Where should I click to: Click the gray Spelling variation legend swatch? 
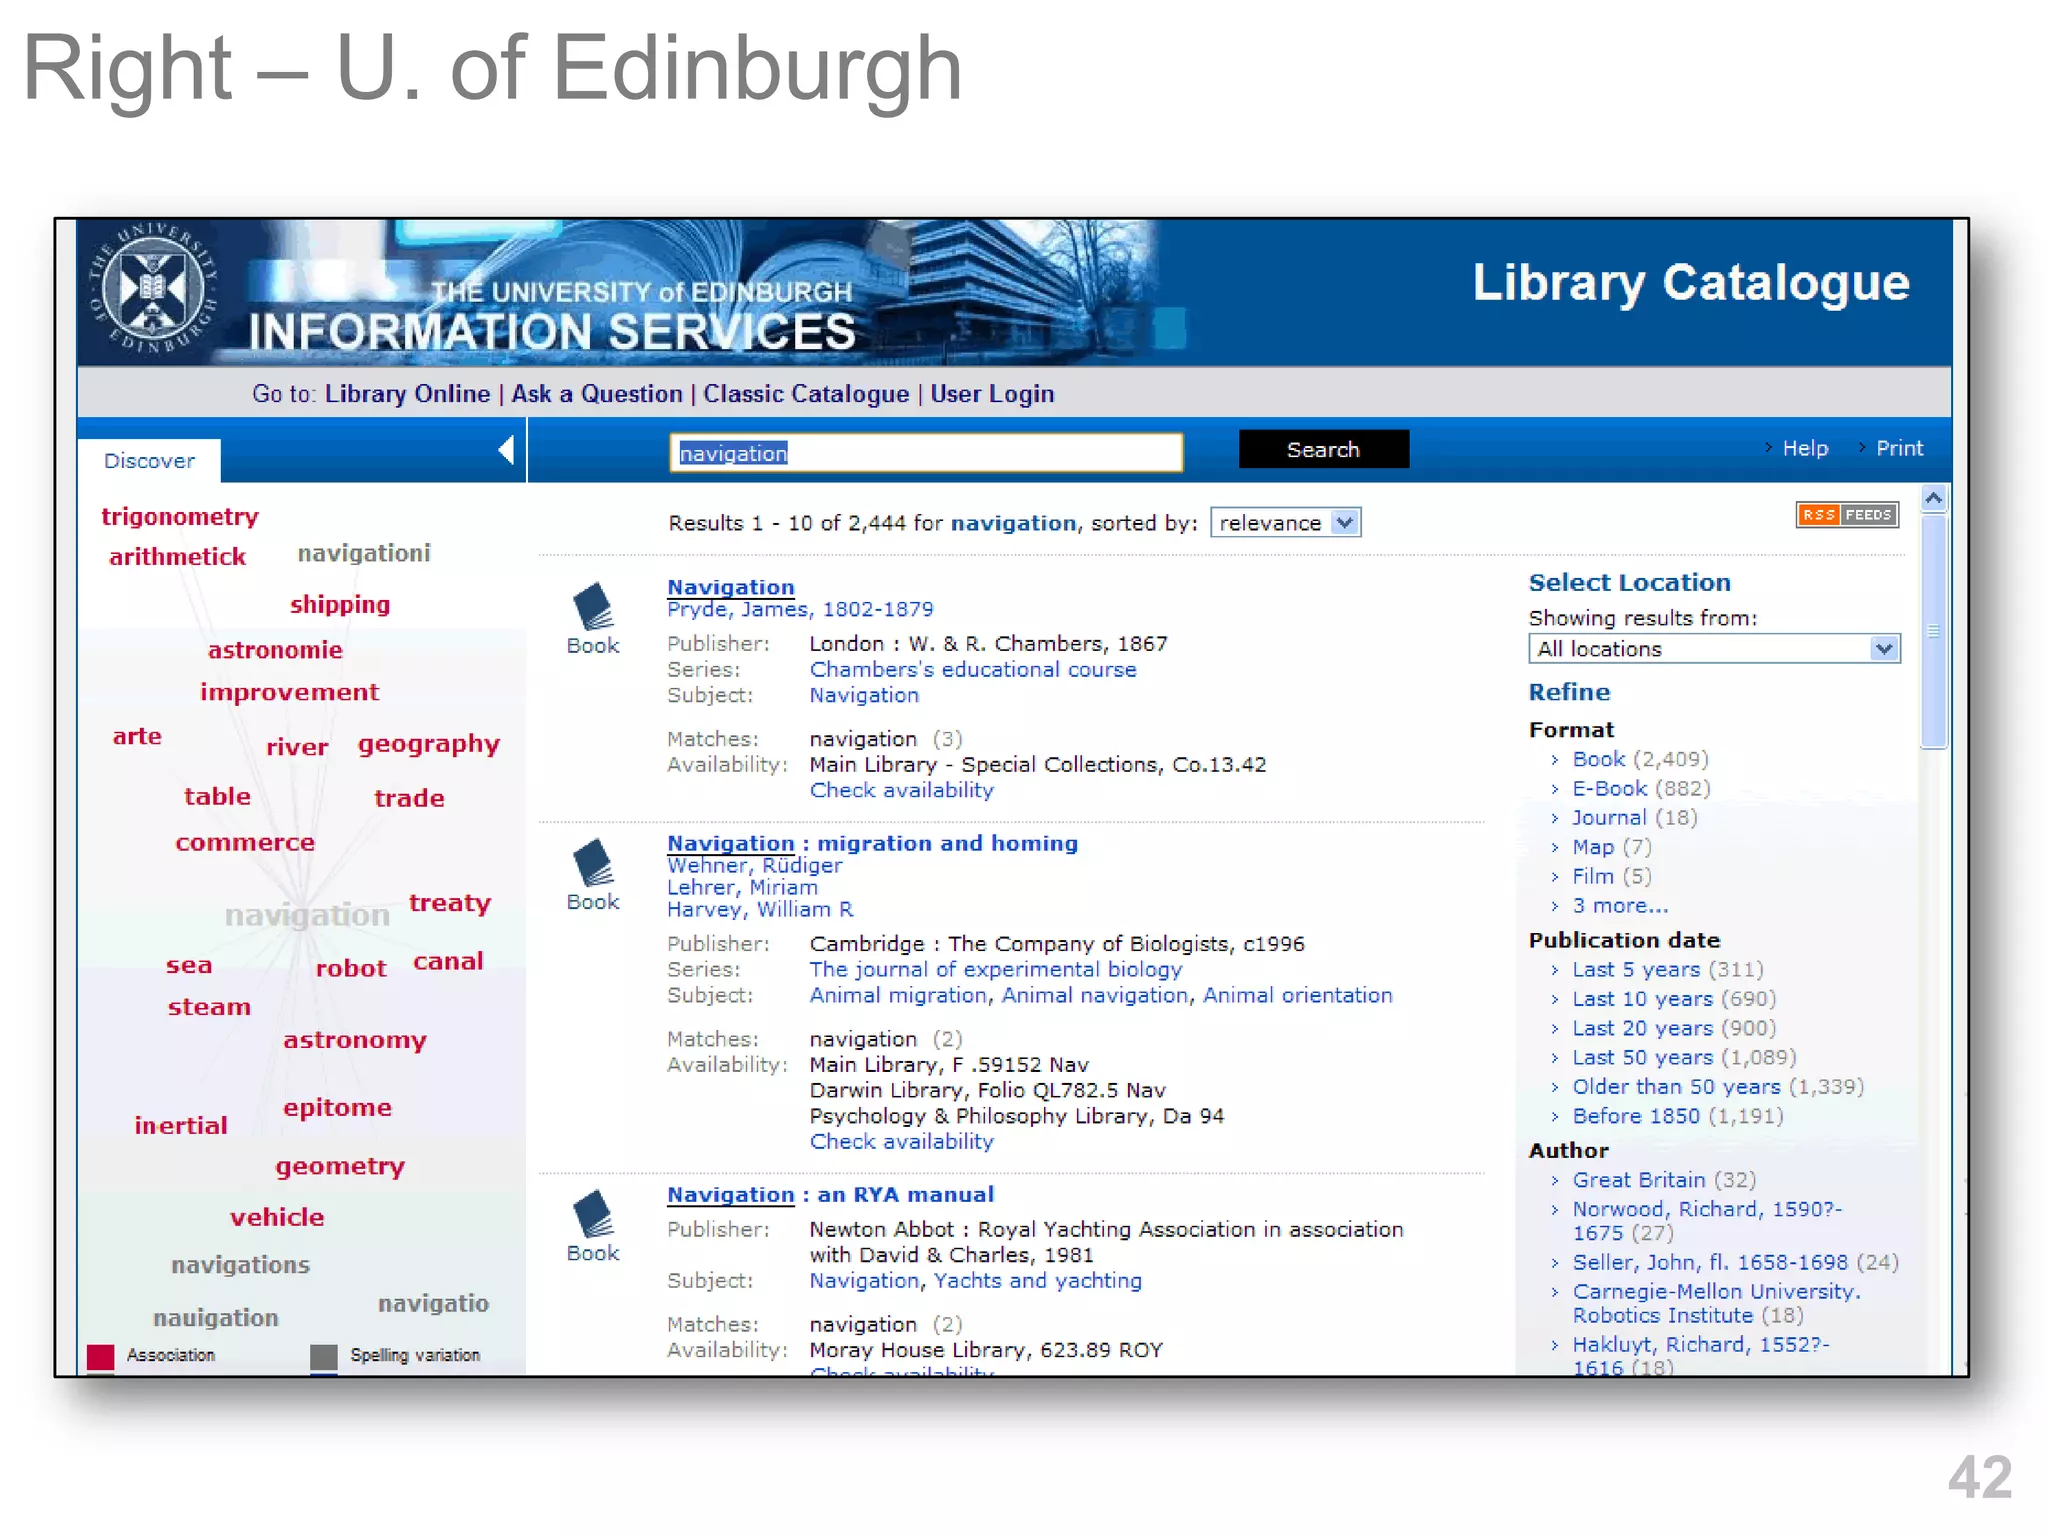(323, 1356)
